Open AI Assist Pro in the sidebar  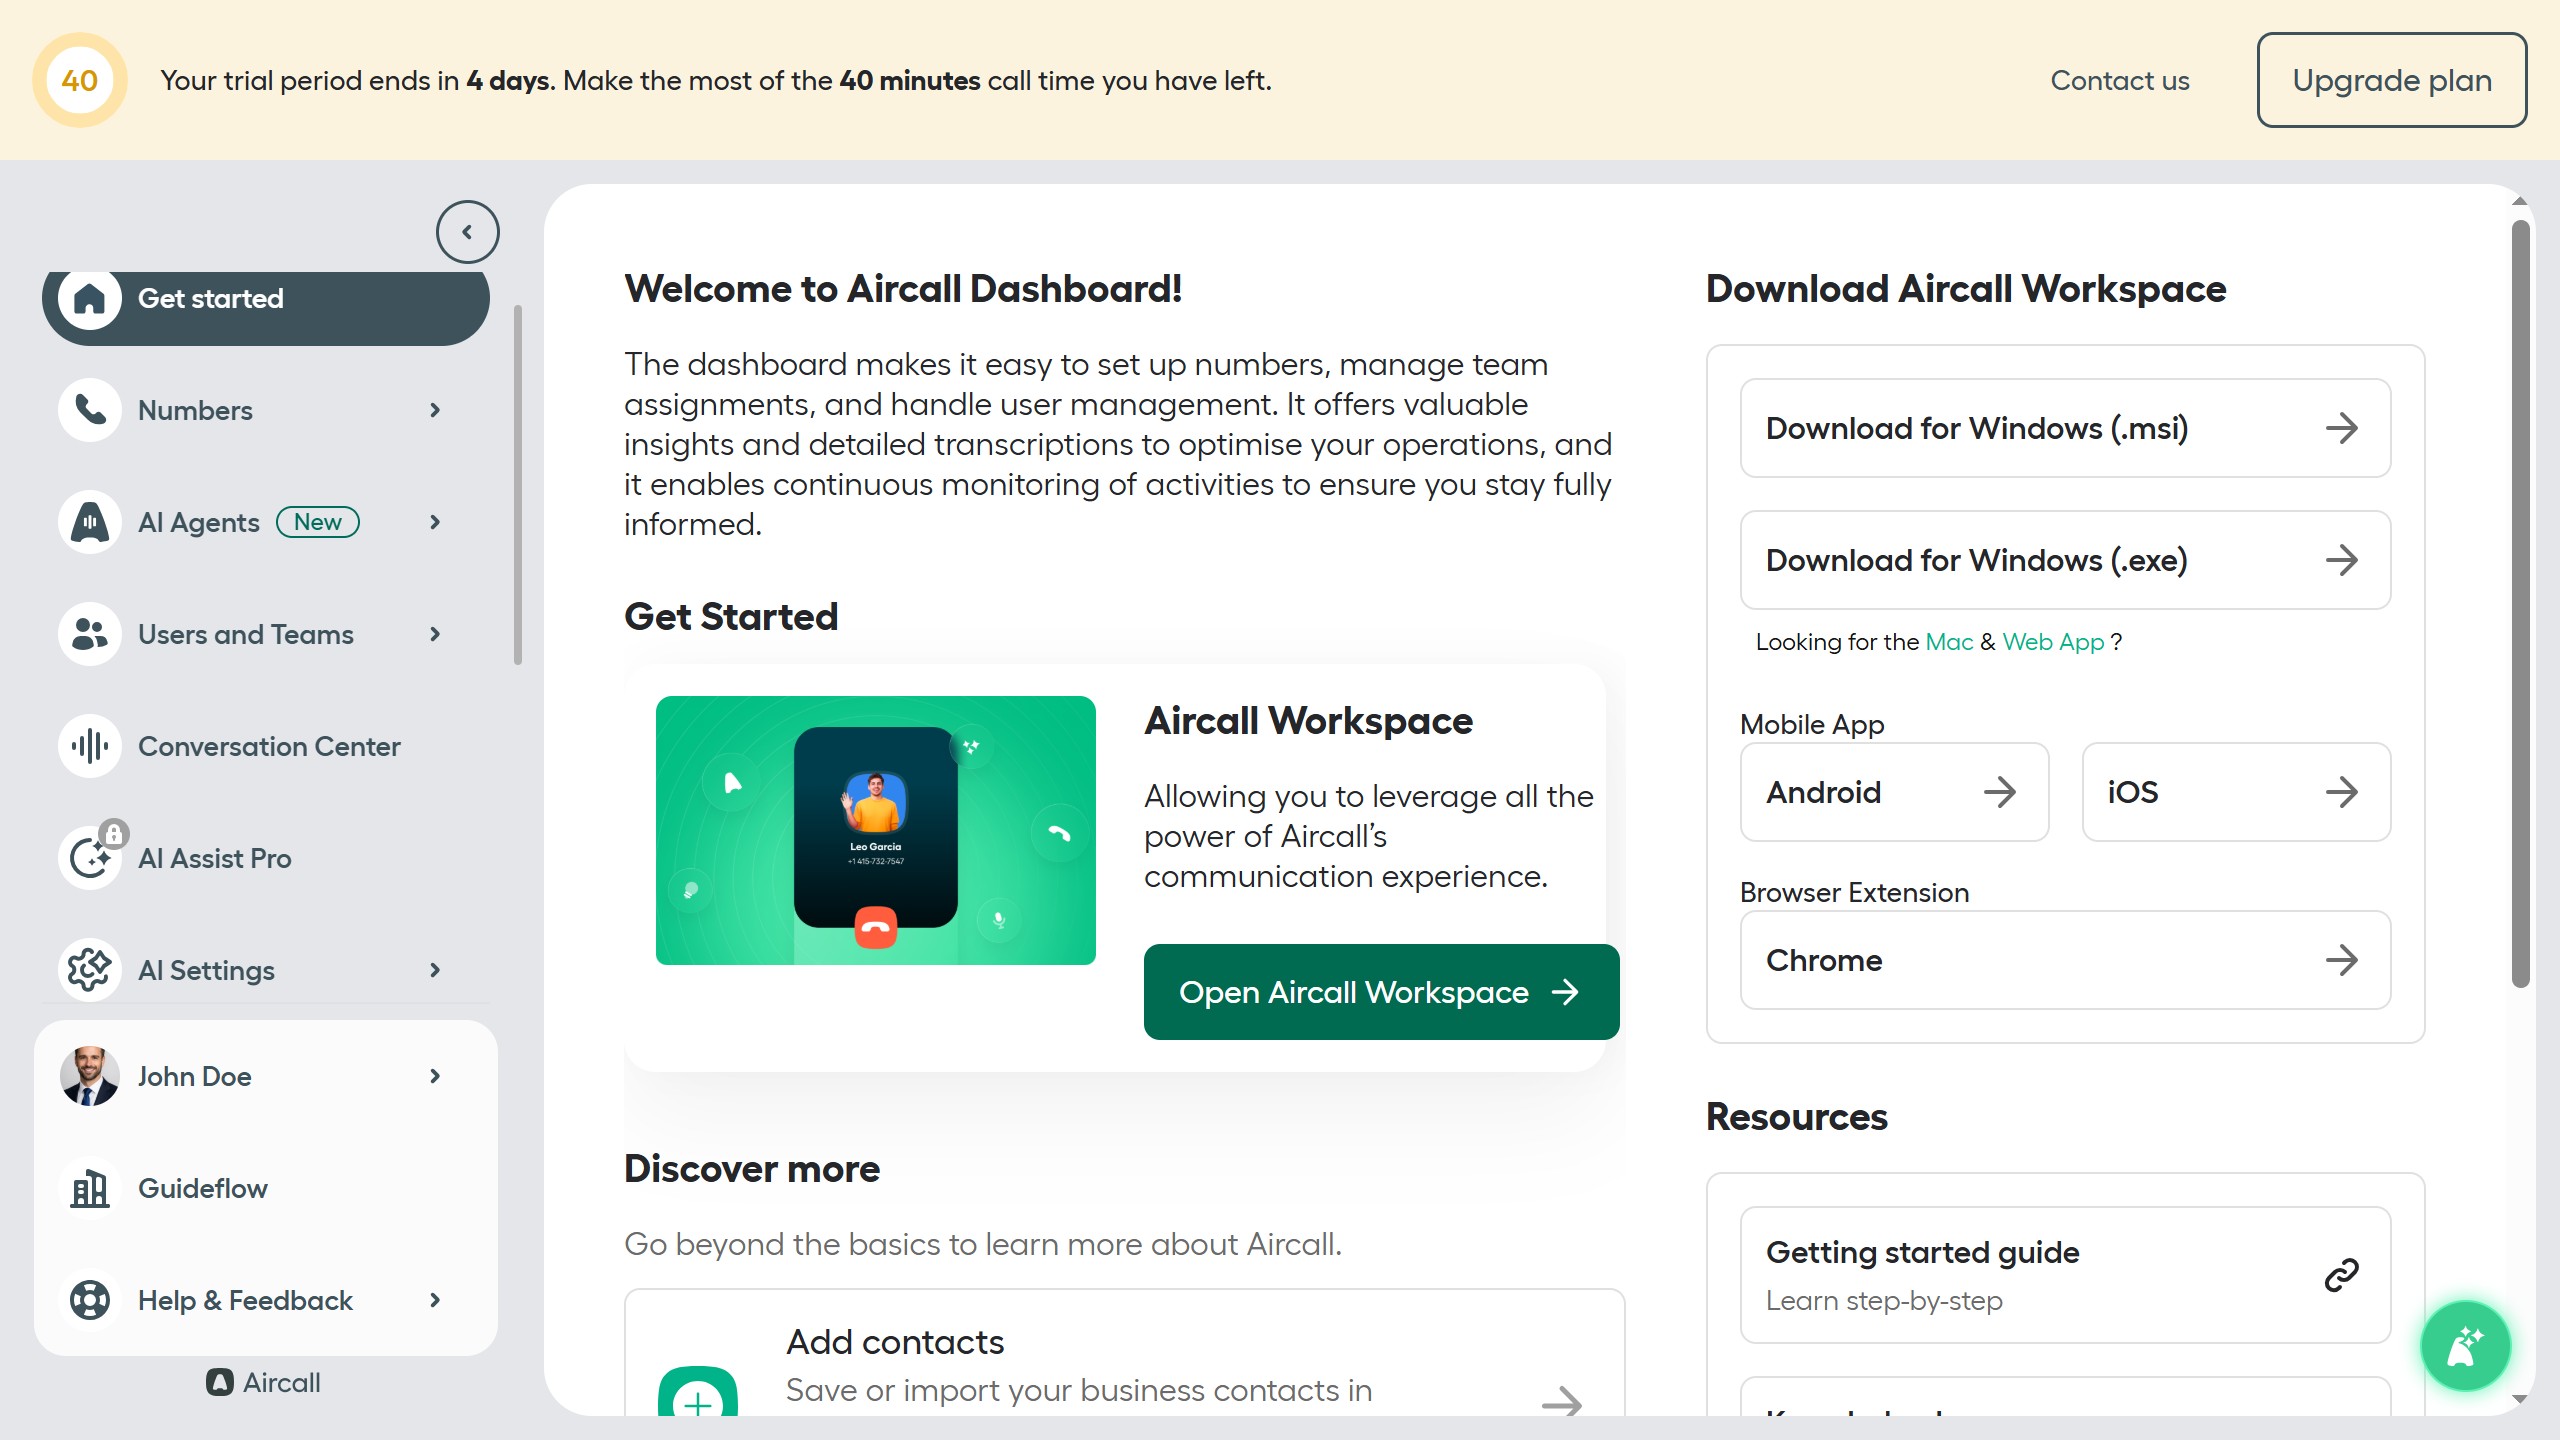coord(266,858)
